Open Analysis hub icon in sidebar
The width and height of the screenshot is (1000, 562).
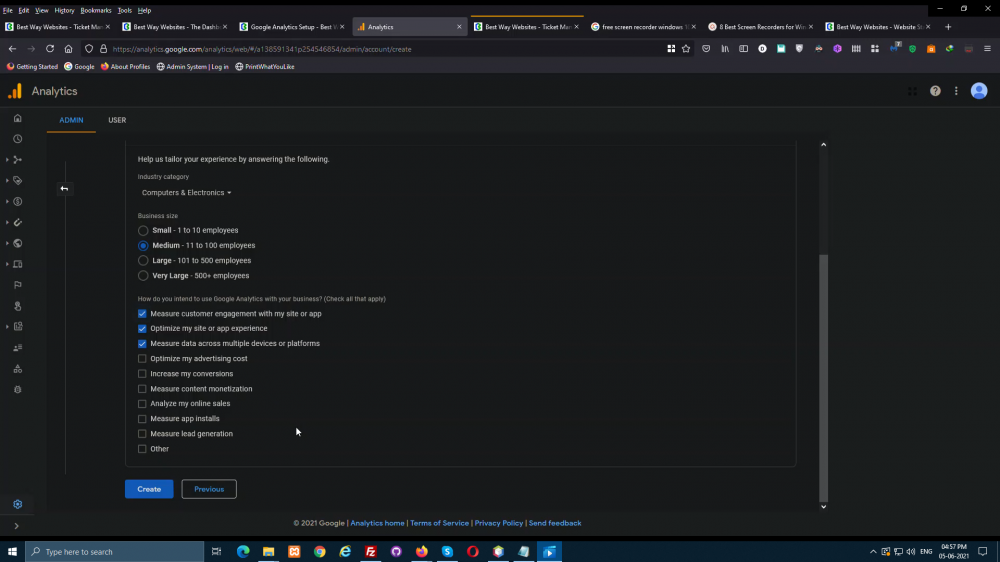click(18, 327)
